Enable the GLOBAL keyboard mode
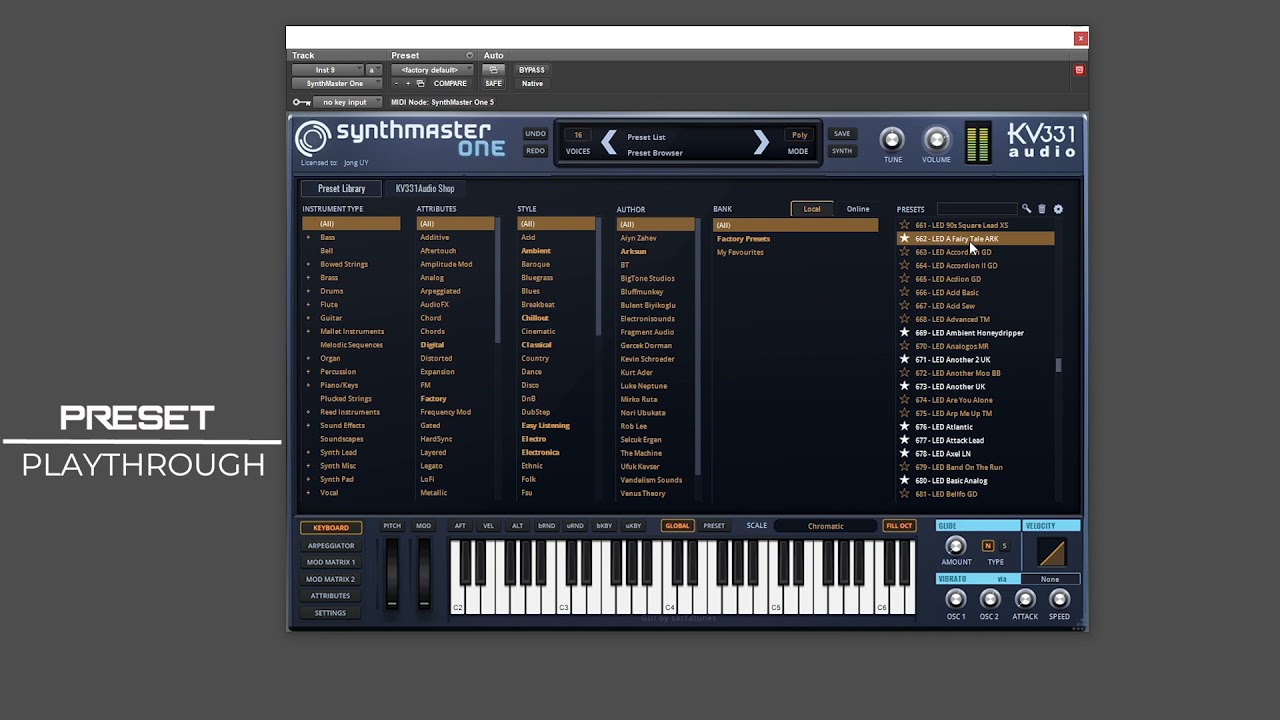The width and height of the screenshot is (1280, 720). (677, 526)
